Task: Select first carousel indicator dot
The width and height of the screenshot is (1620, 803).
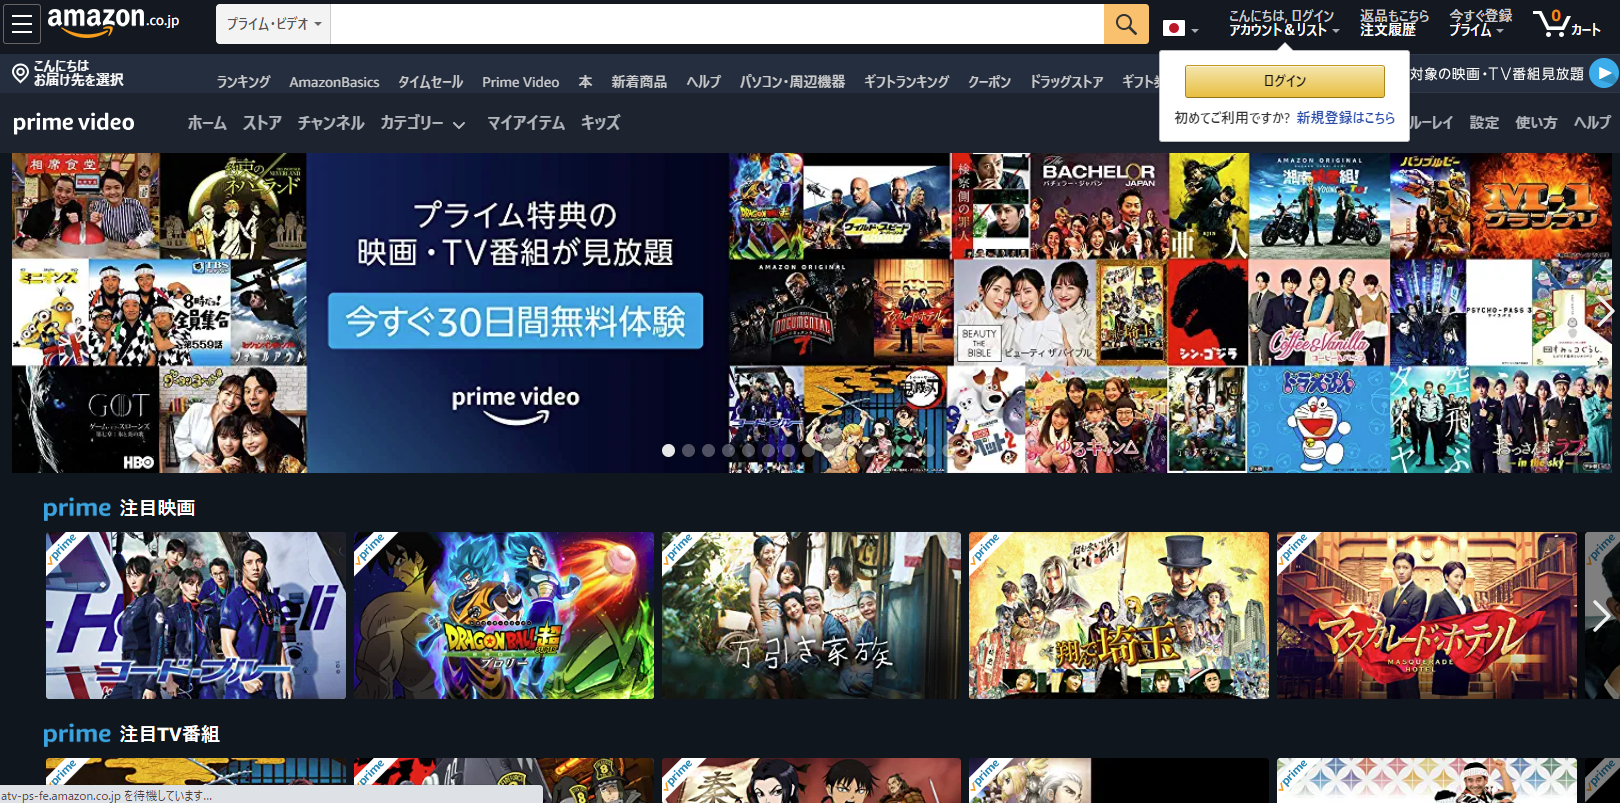Action: tap(668, 451)
